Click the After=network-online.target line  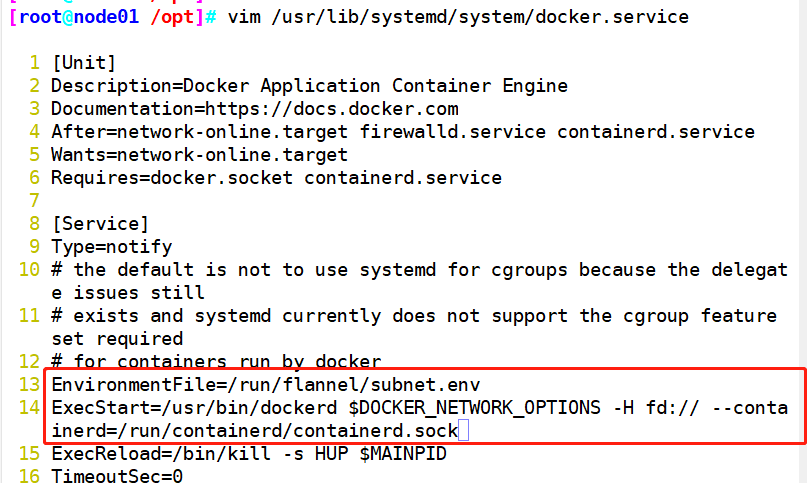[x=403, y=132]
